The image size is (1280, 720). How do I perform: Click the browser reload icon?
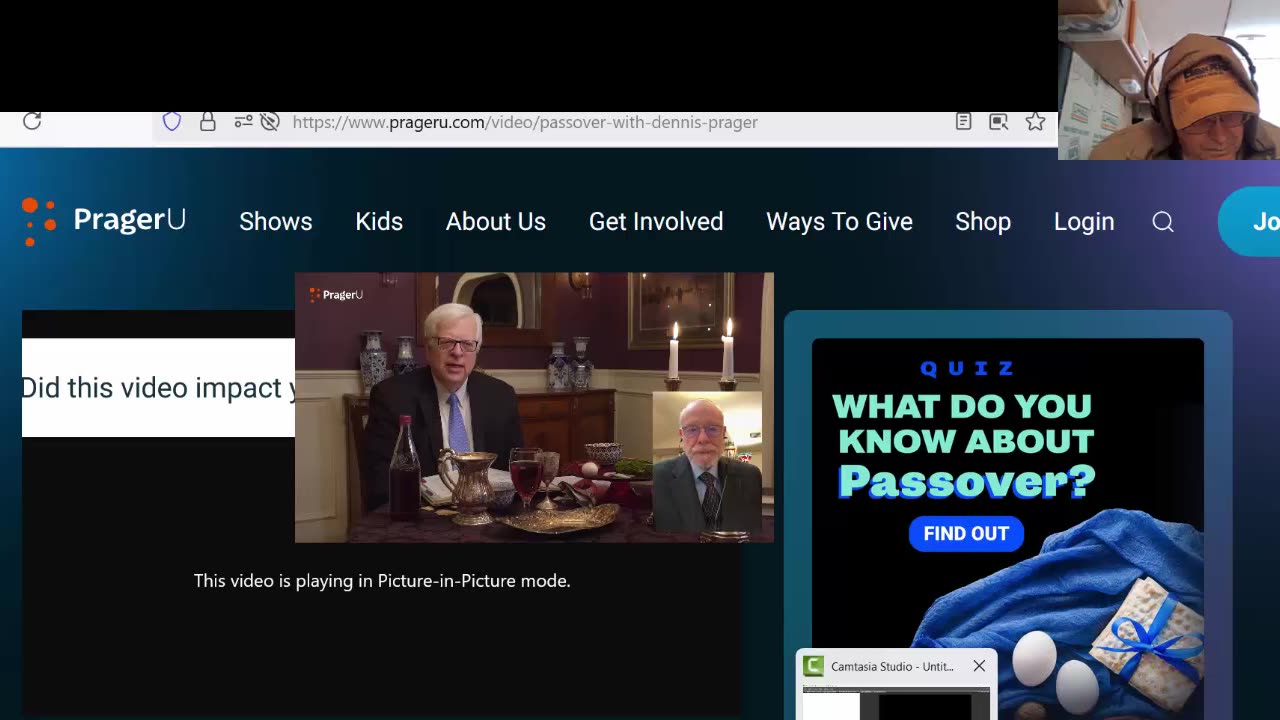point(32,121)
